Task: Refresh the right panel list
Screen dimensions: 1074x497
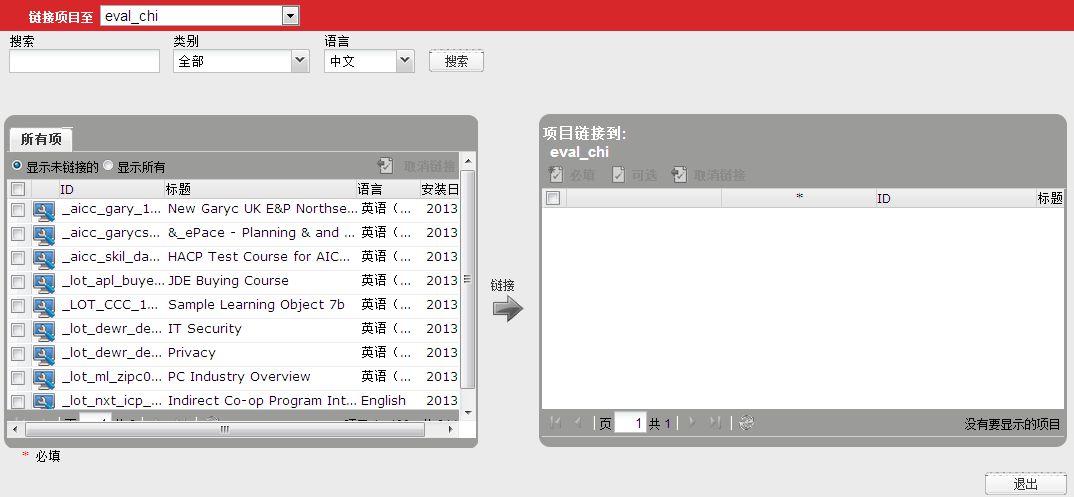Action: [747, 423]
